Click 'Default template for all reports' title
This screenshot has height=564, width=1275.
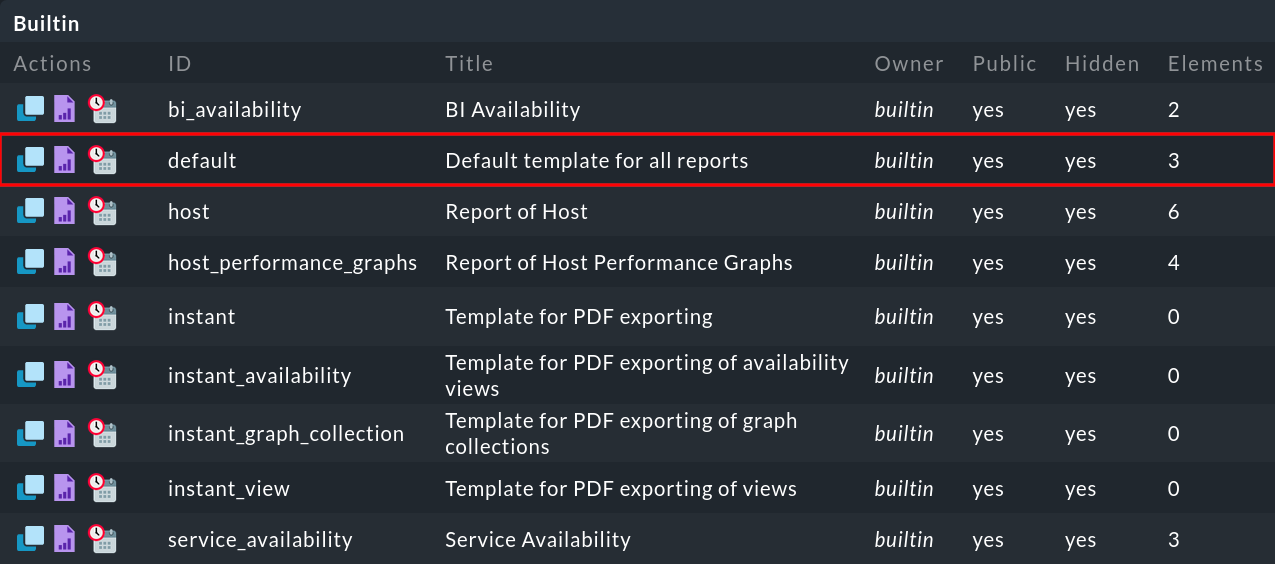(x=597, y=161)
